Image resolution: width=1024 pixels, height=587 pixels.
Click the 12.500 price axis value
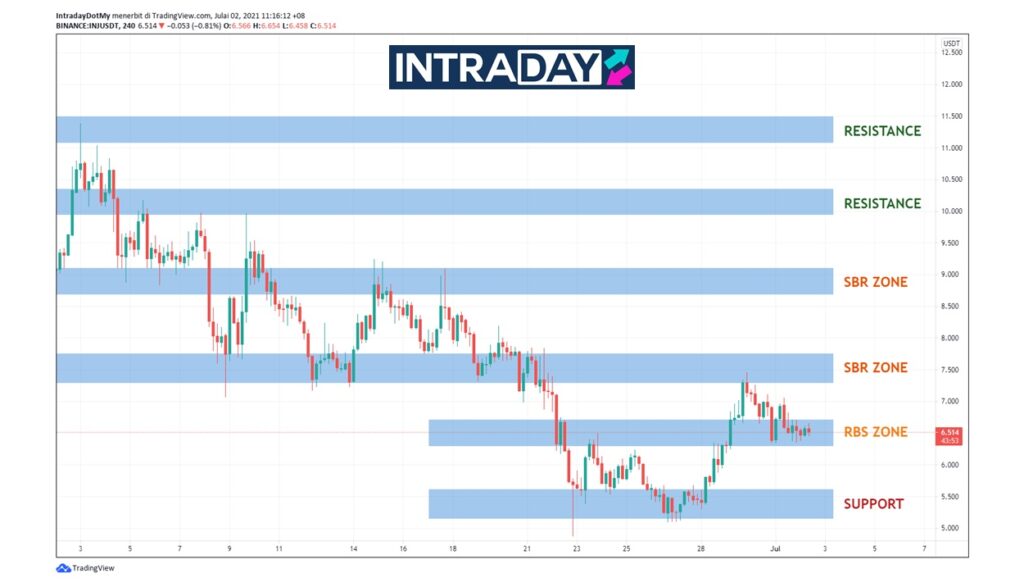click(x=951, y=53)
